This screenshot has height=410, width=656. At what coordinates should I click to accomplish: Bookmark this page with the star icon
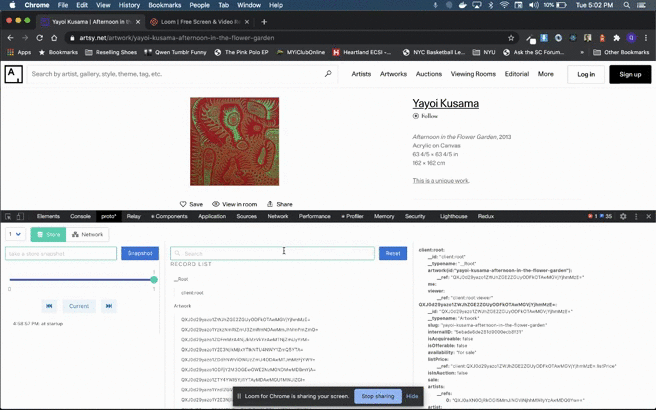[511, 38]
